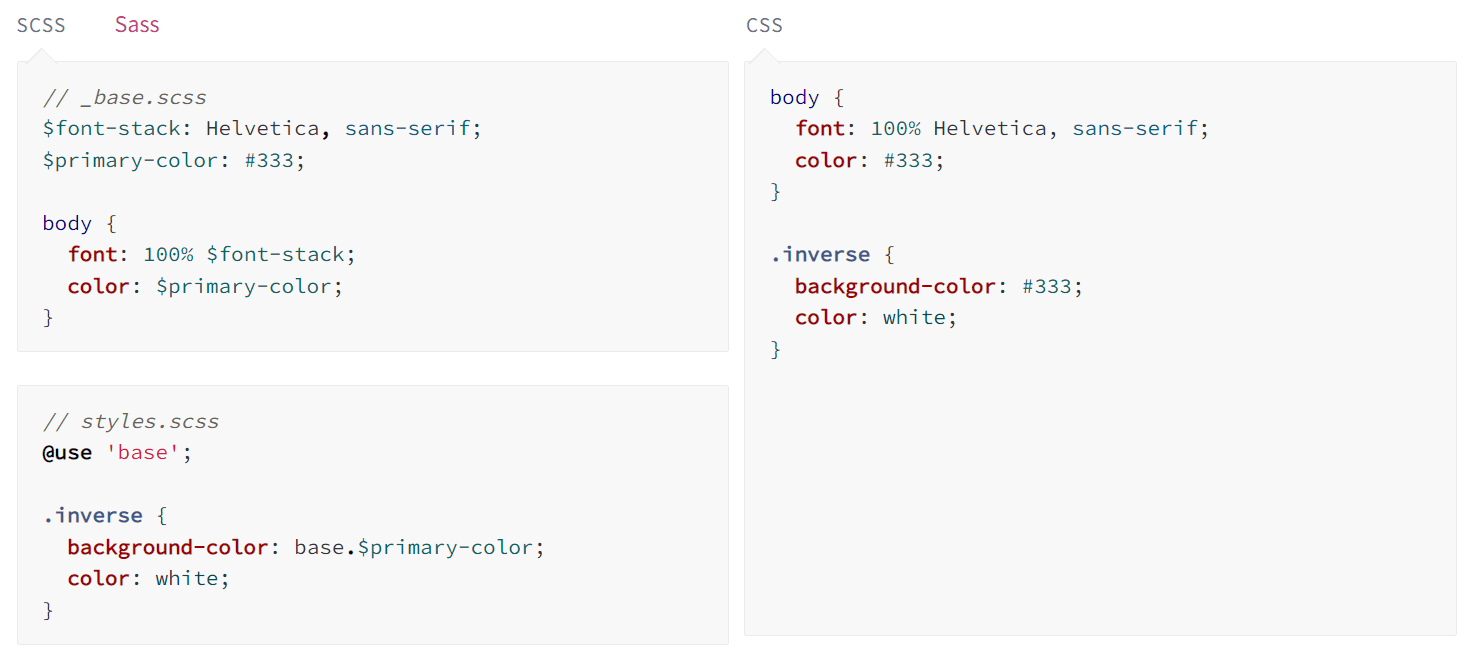
Task: Click 'font: 100% Helvetica, sans-serif;' in CSS
Action: click(1002, 129)
